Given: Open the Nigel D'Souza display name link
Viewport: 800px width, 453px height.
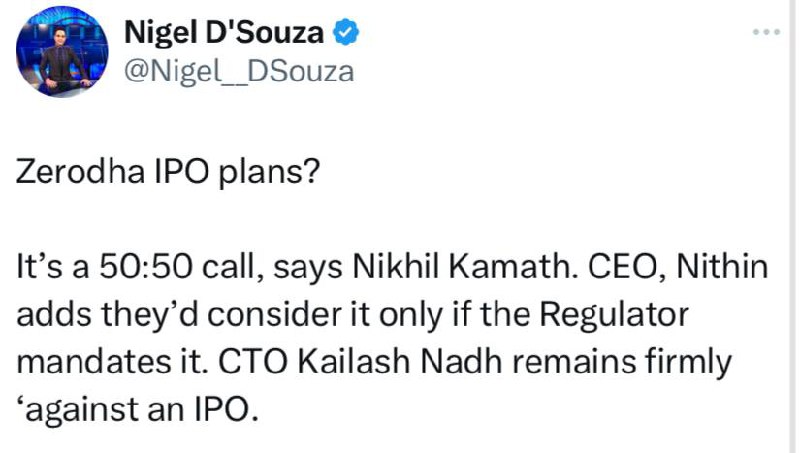Looking at the screenshot, I should 224,33.
